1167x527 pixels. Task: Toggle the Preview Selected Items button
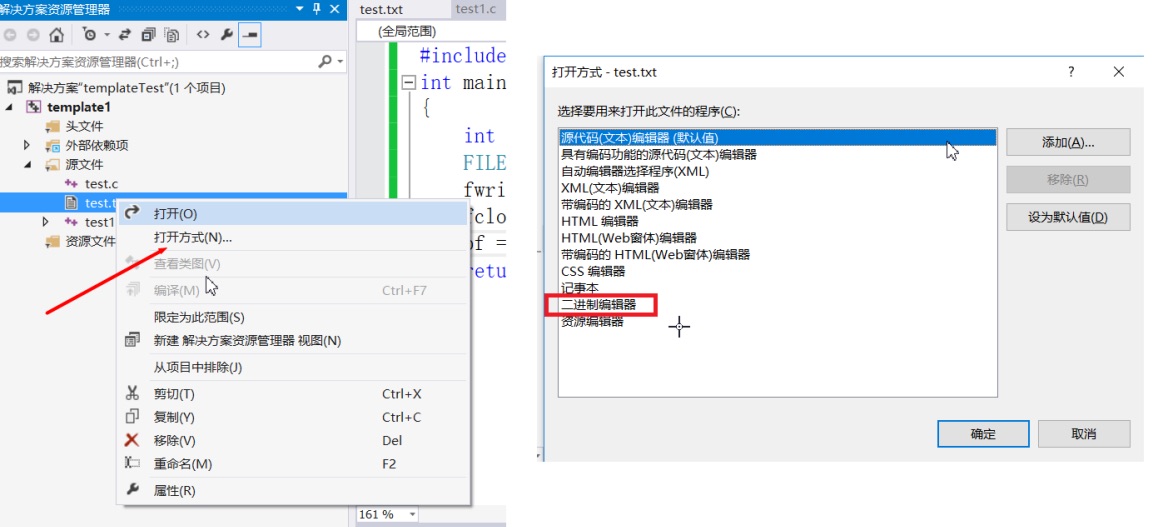(x=249, y=35)
